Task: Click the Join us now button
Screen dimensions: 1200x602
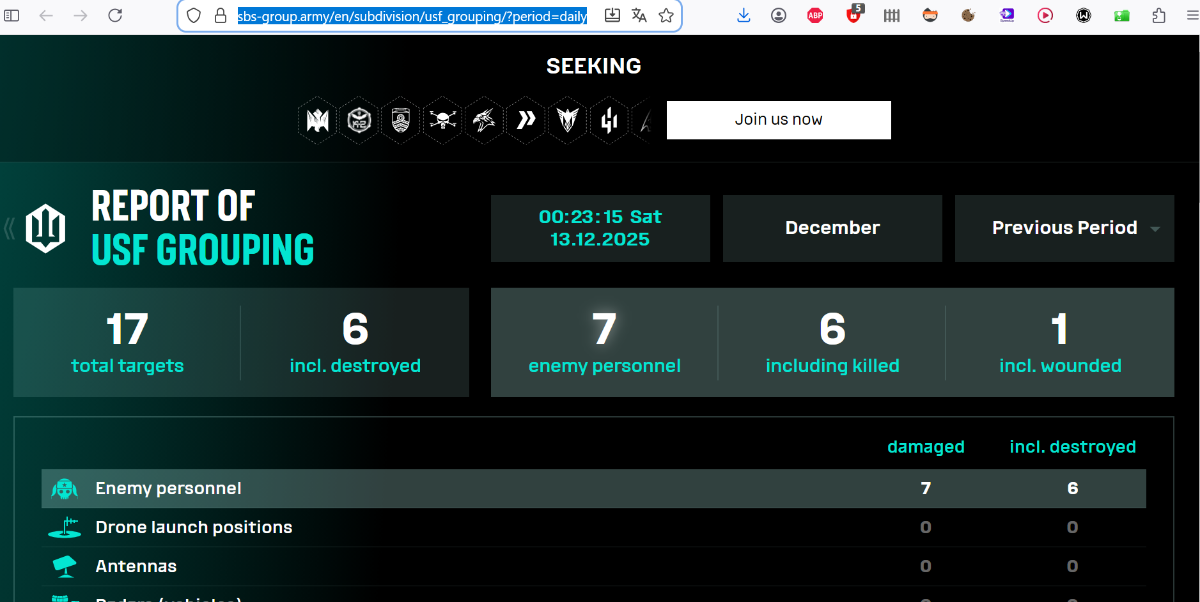Action: [778, 120]
